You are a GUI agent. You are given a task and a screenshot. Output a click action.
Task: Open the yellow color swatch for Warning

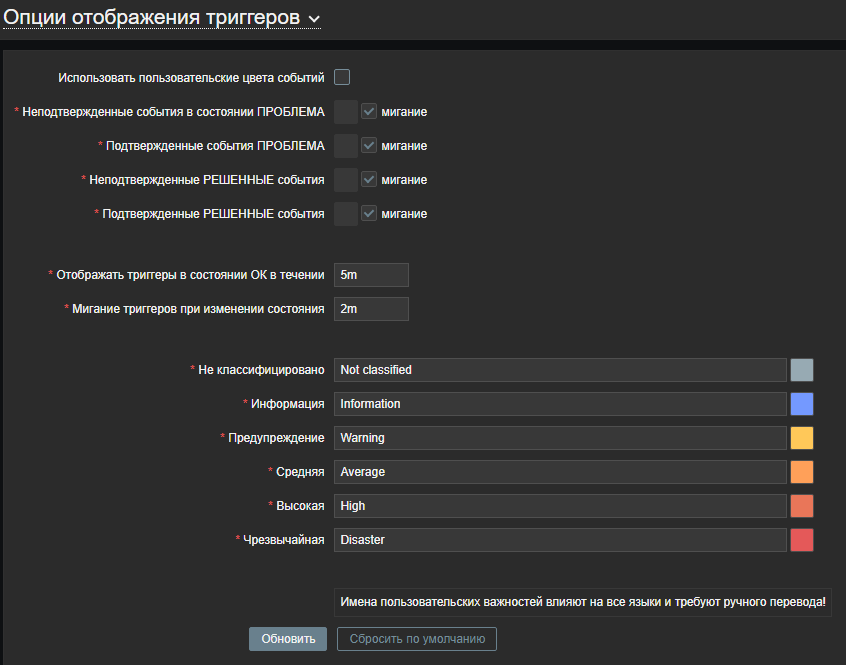click(x=802, y=438)
